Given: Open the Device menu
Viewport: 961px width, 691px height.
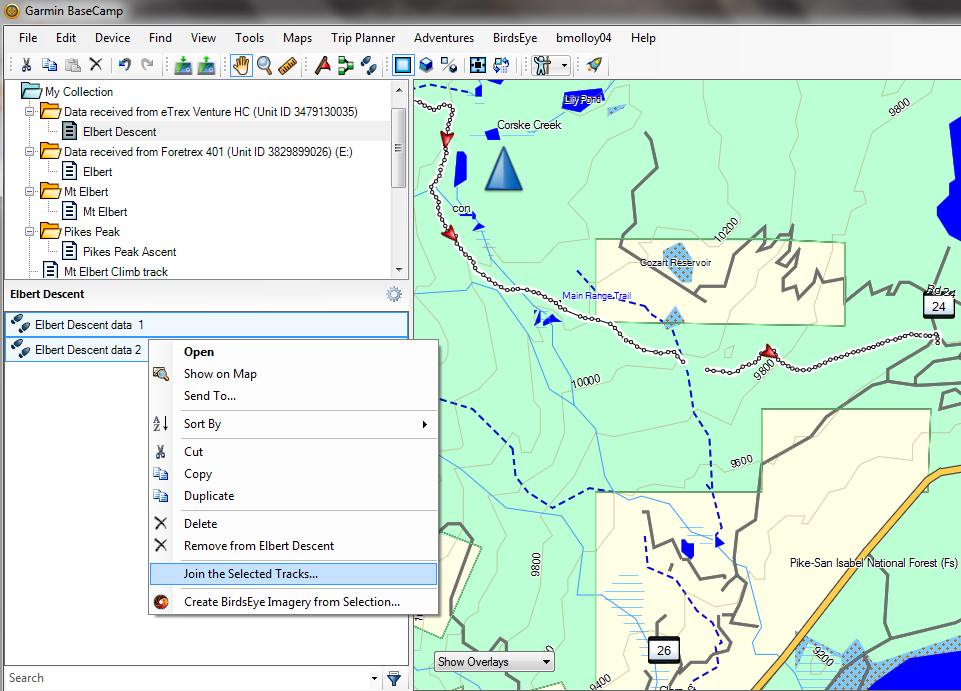Looking at the screenshot, I should tap(112, 38).
